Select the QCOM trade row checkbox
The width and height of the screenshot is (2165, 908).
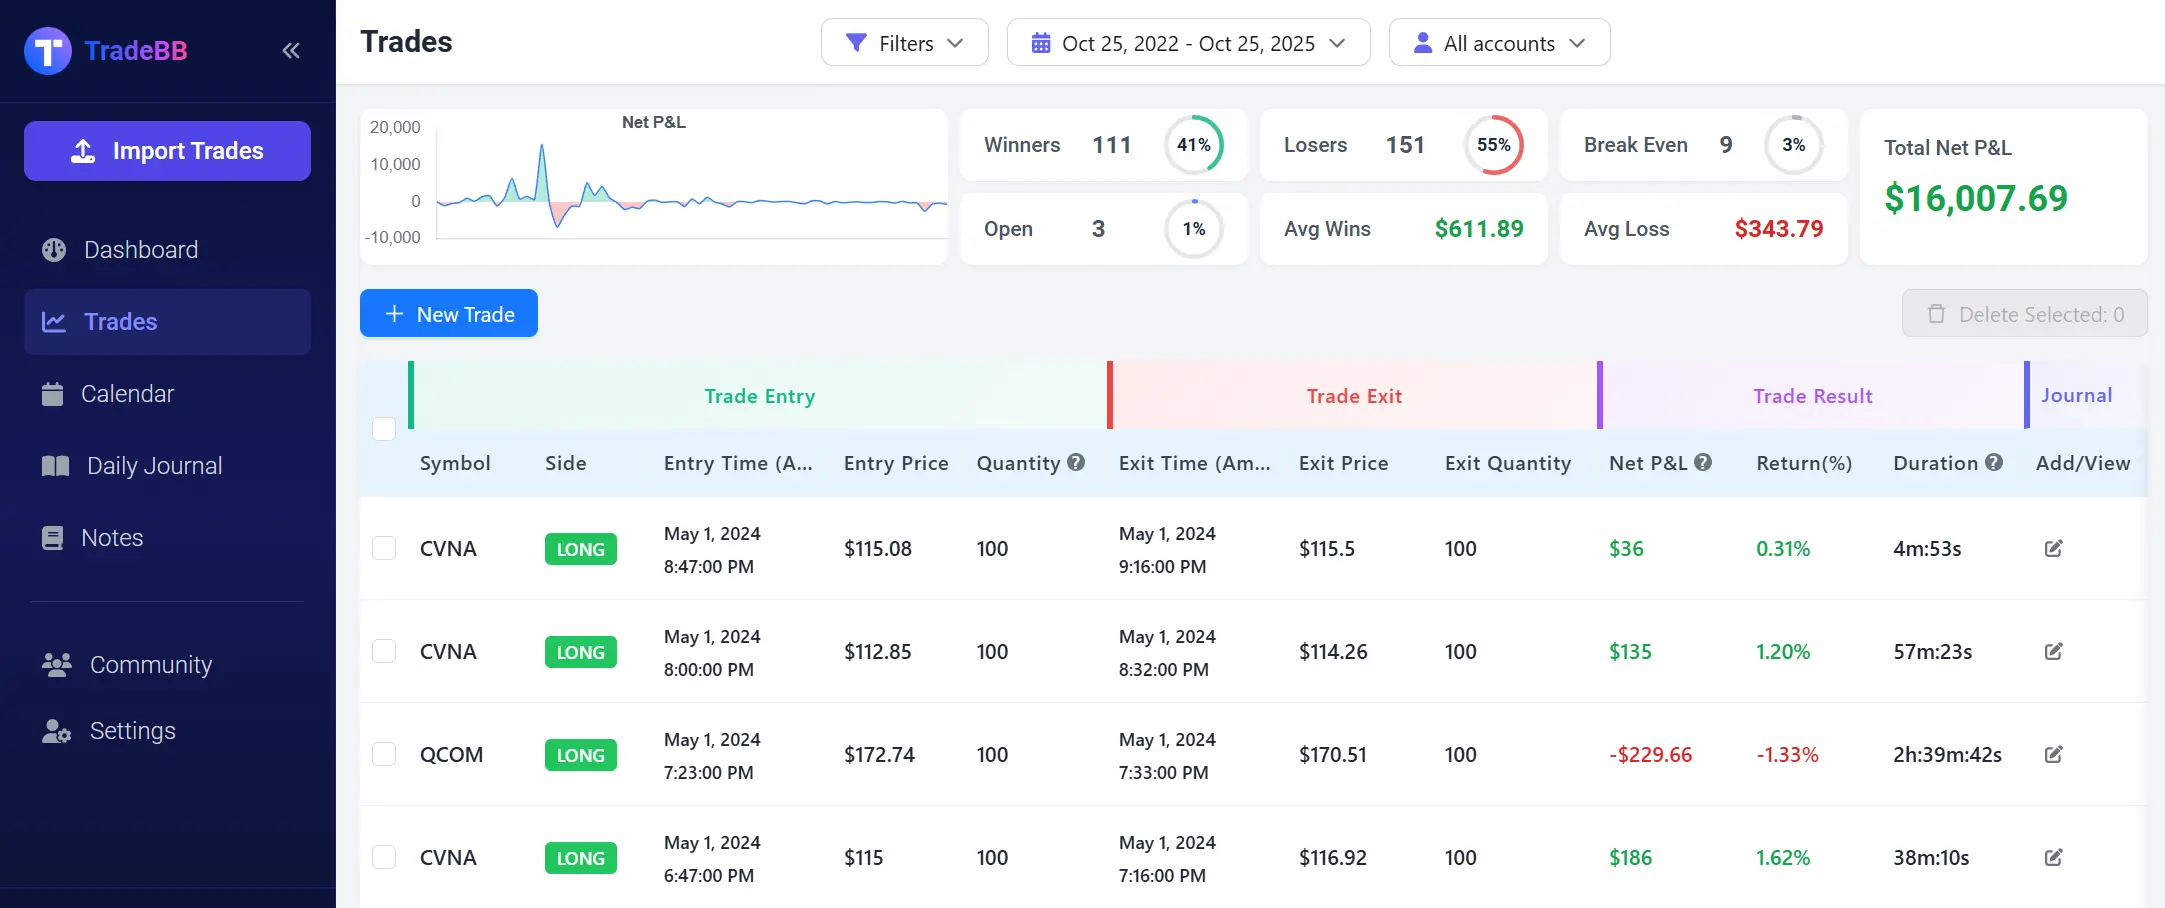point(384,754)
